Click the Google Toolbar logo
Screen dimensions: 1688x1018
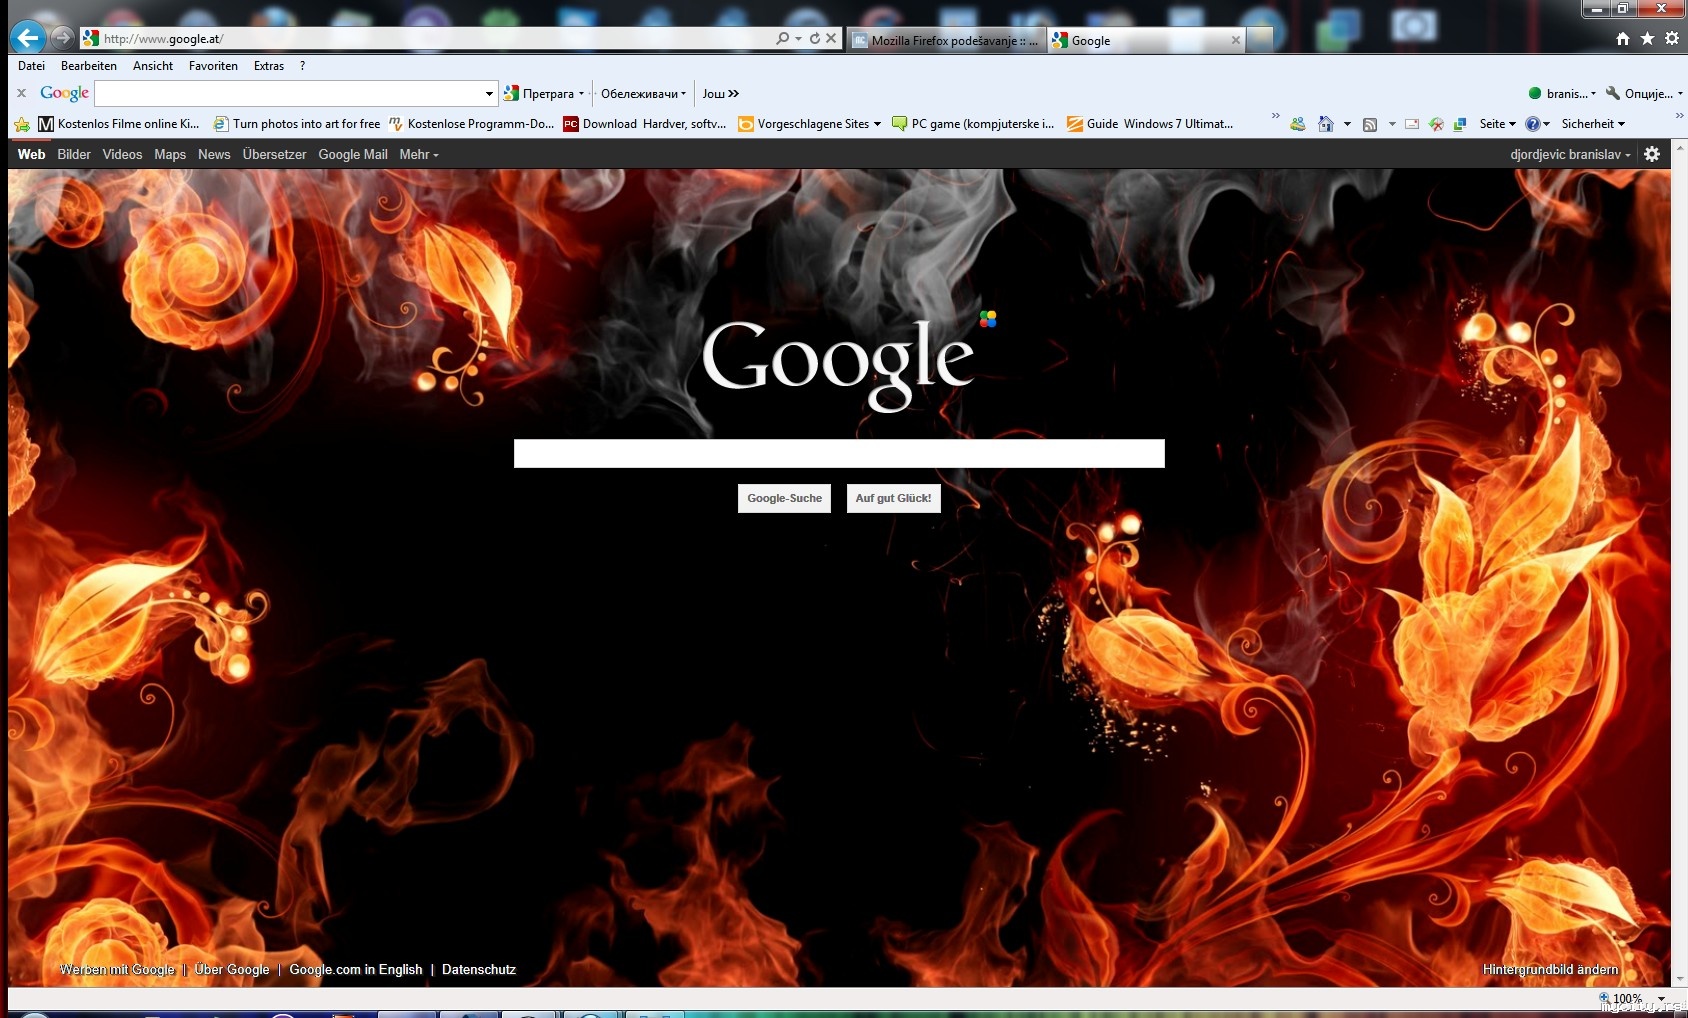[64, 93]
